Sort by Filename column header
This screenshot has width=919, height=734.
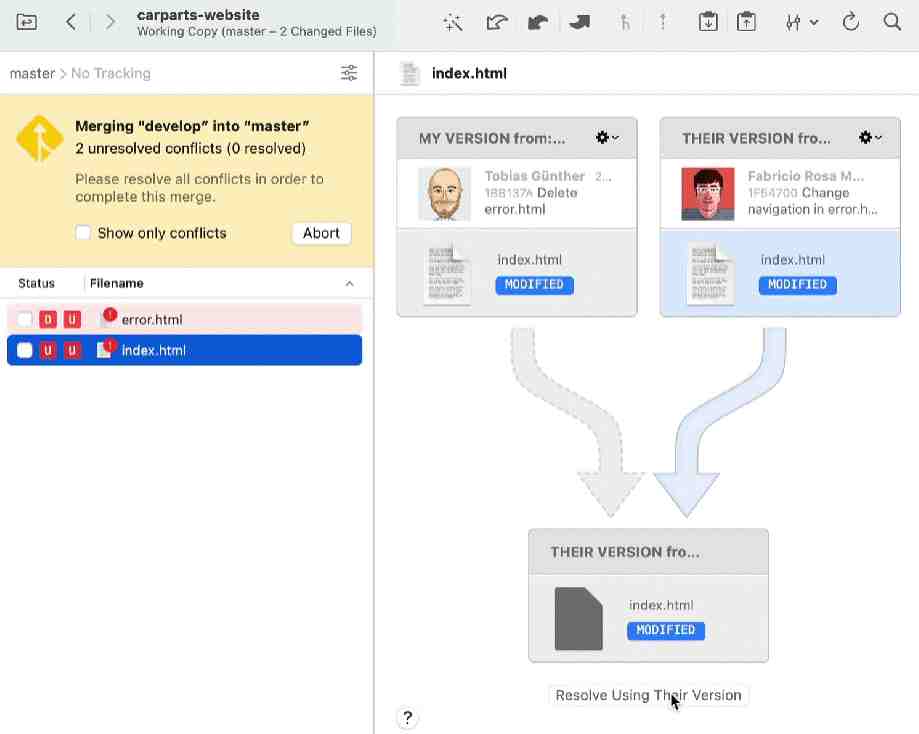coord(117,283)
